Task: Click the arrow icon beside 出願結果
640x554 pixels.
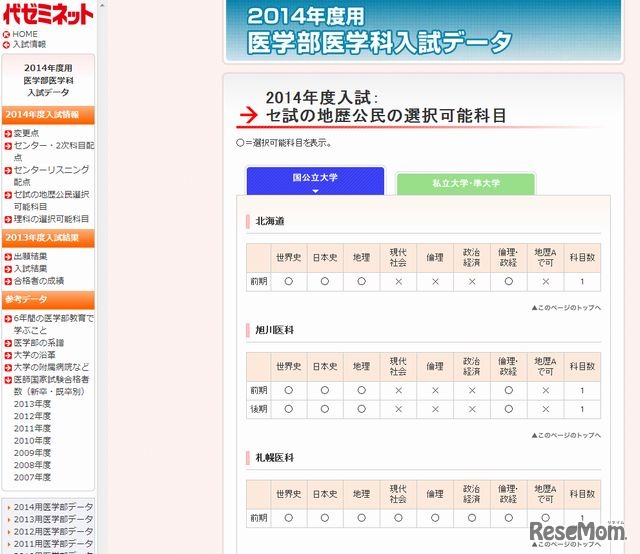Action: pyautogui.click(x=8, y=257)
